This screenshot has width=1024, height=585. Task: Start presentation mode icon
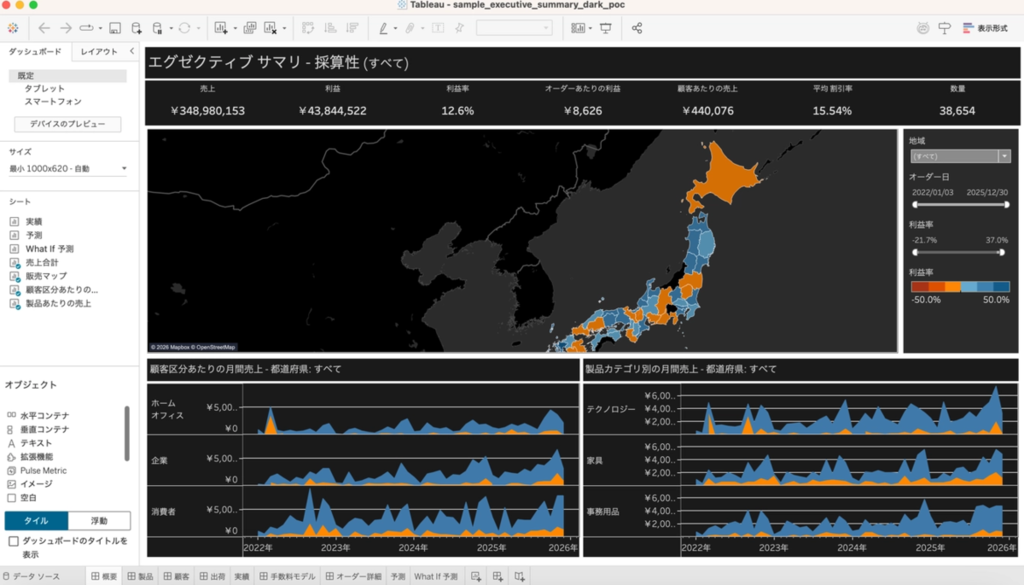(x=606, y=28)
